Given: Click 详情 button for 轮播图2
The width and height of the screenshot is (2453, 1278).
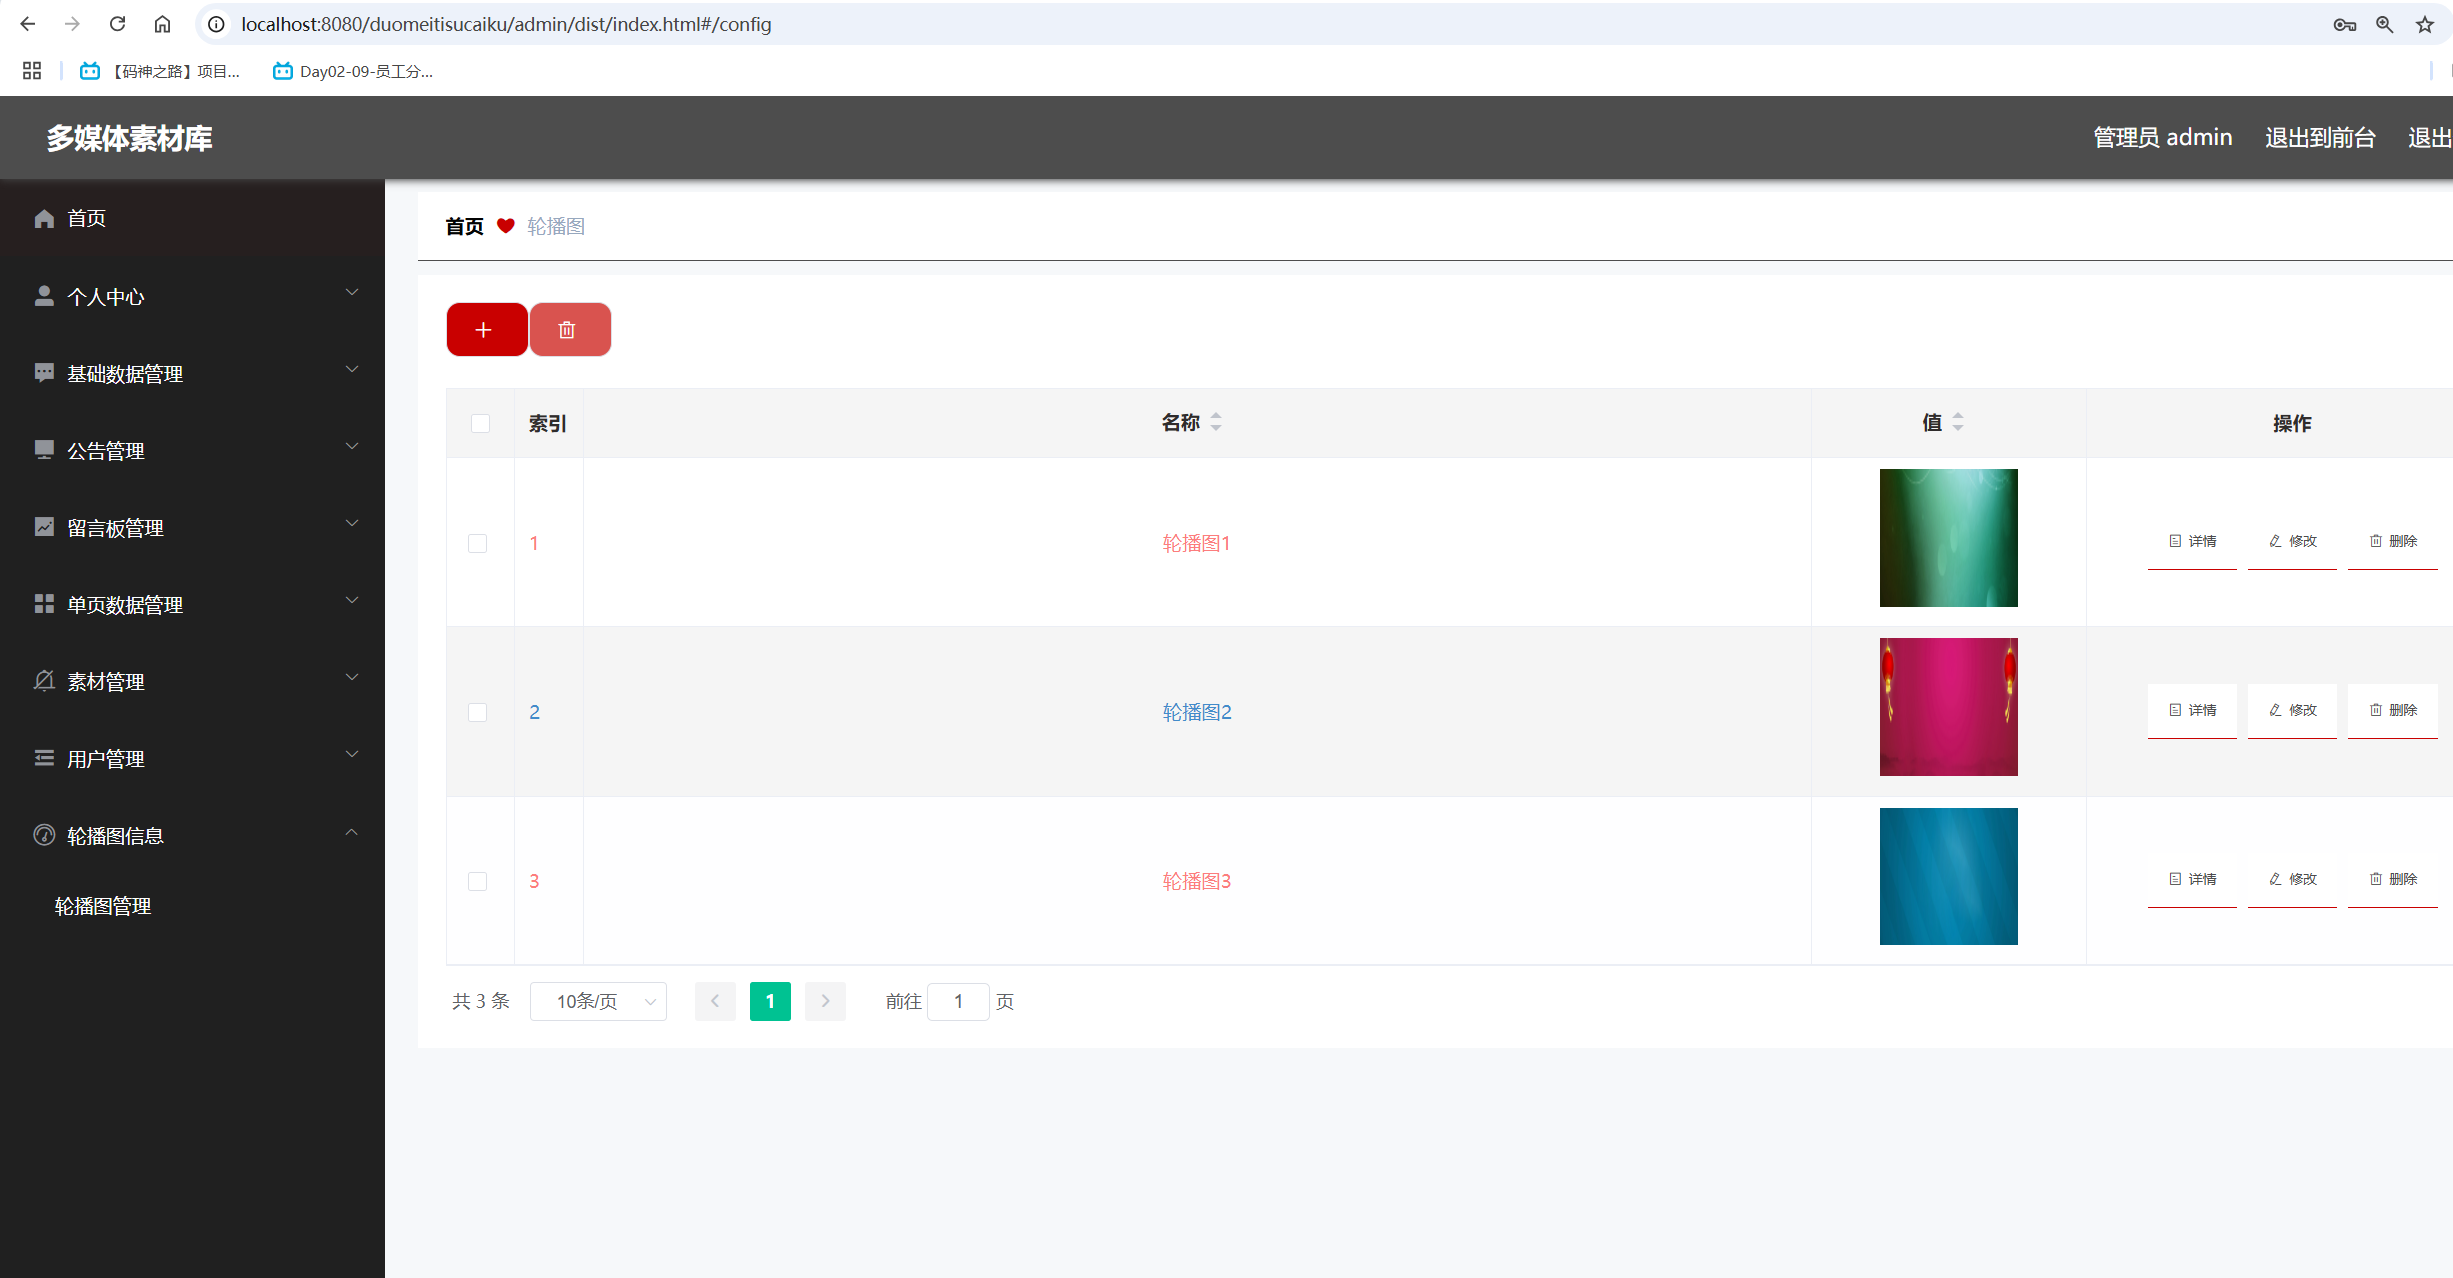Looking at the screenshot, I should [2192, 711].
